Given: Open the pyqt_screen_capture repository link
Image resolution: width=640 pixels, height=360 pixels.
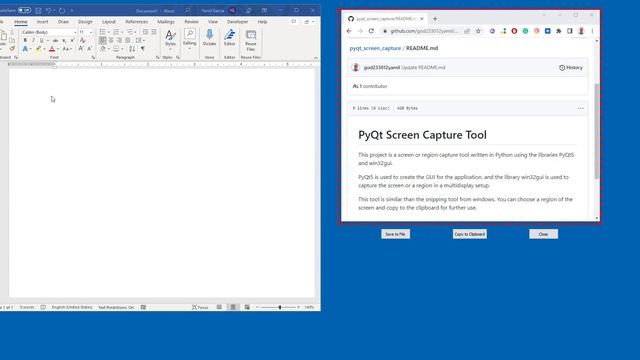Looking at the screenshot, I should tap(375, 48).
